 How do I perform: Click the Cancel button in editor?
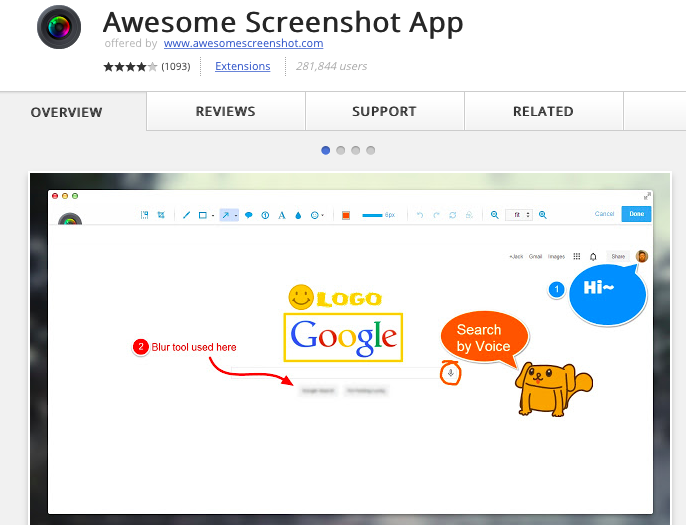604,214
